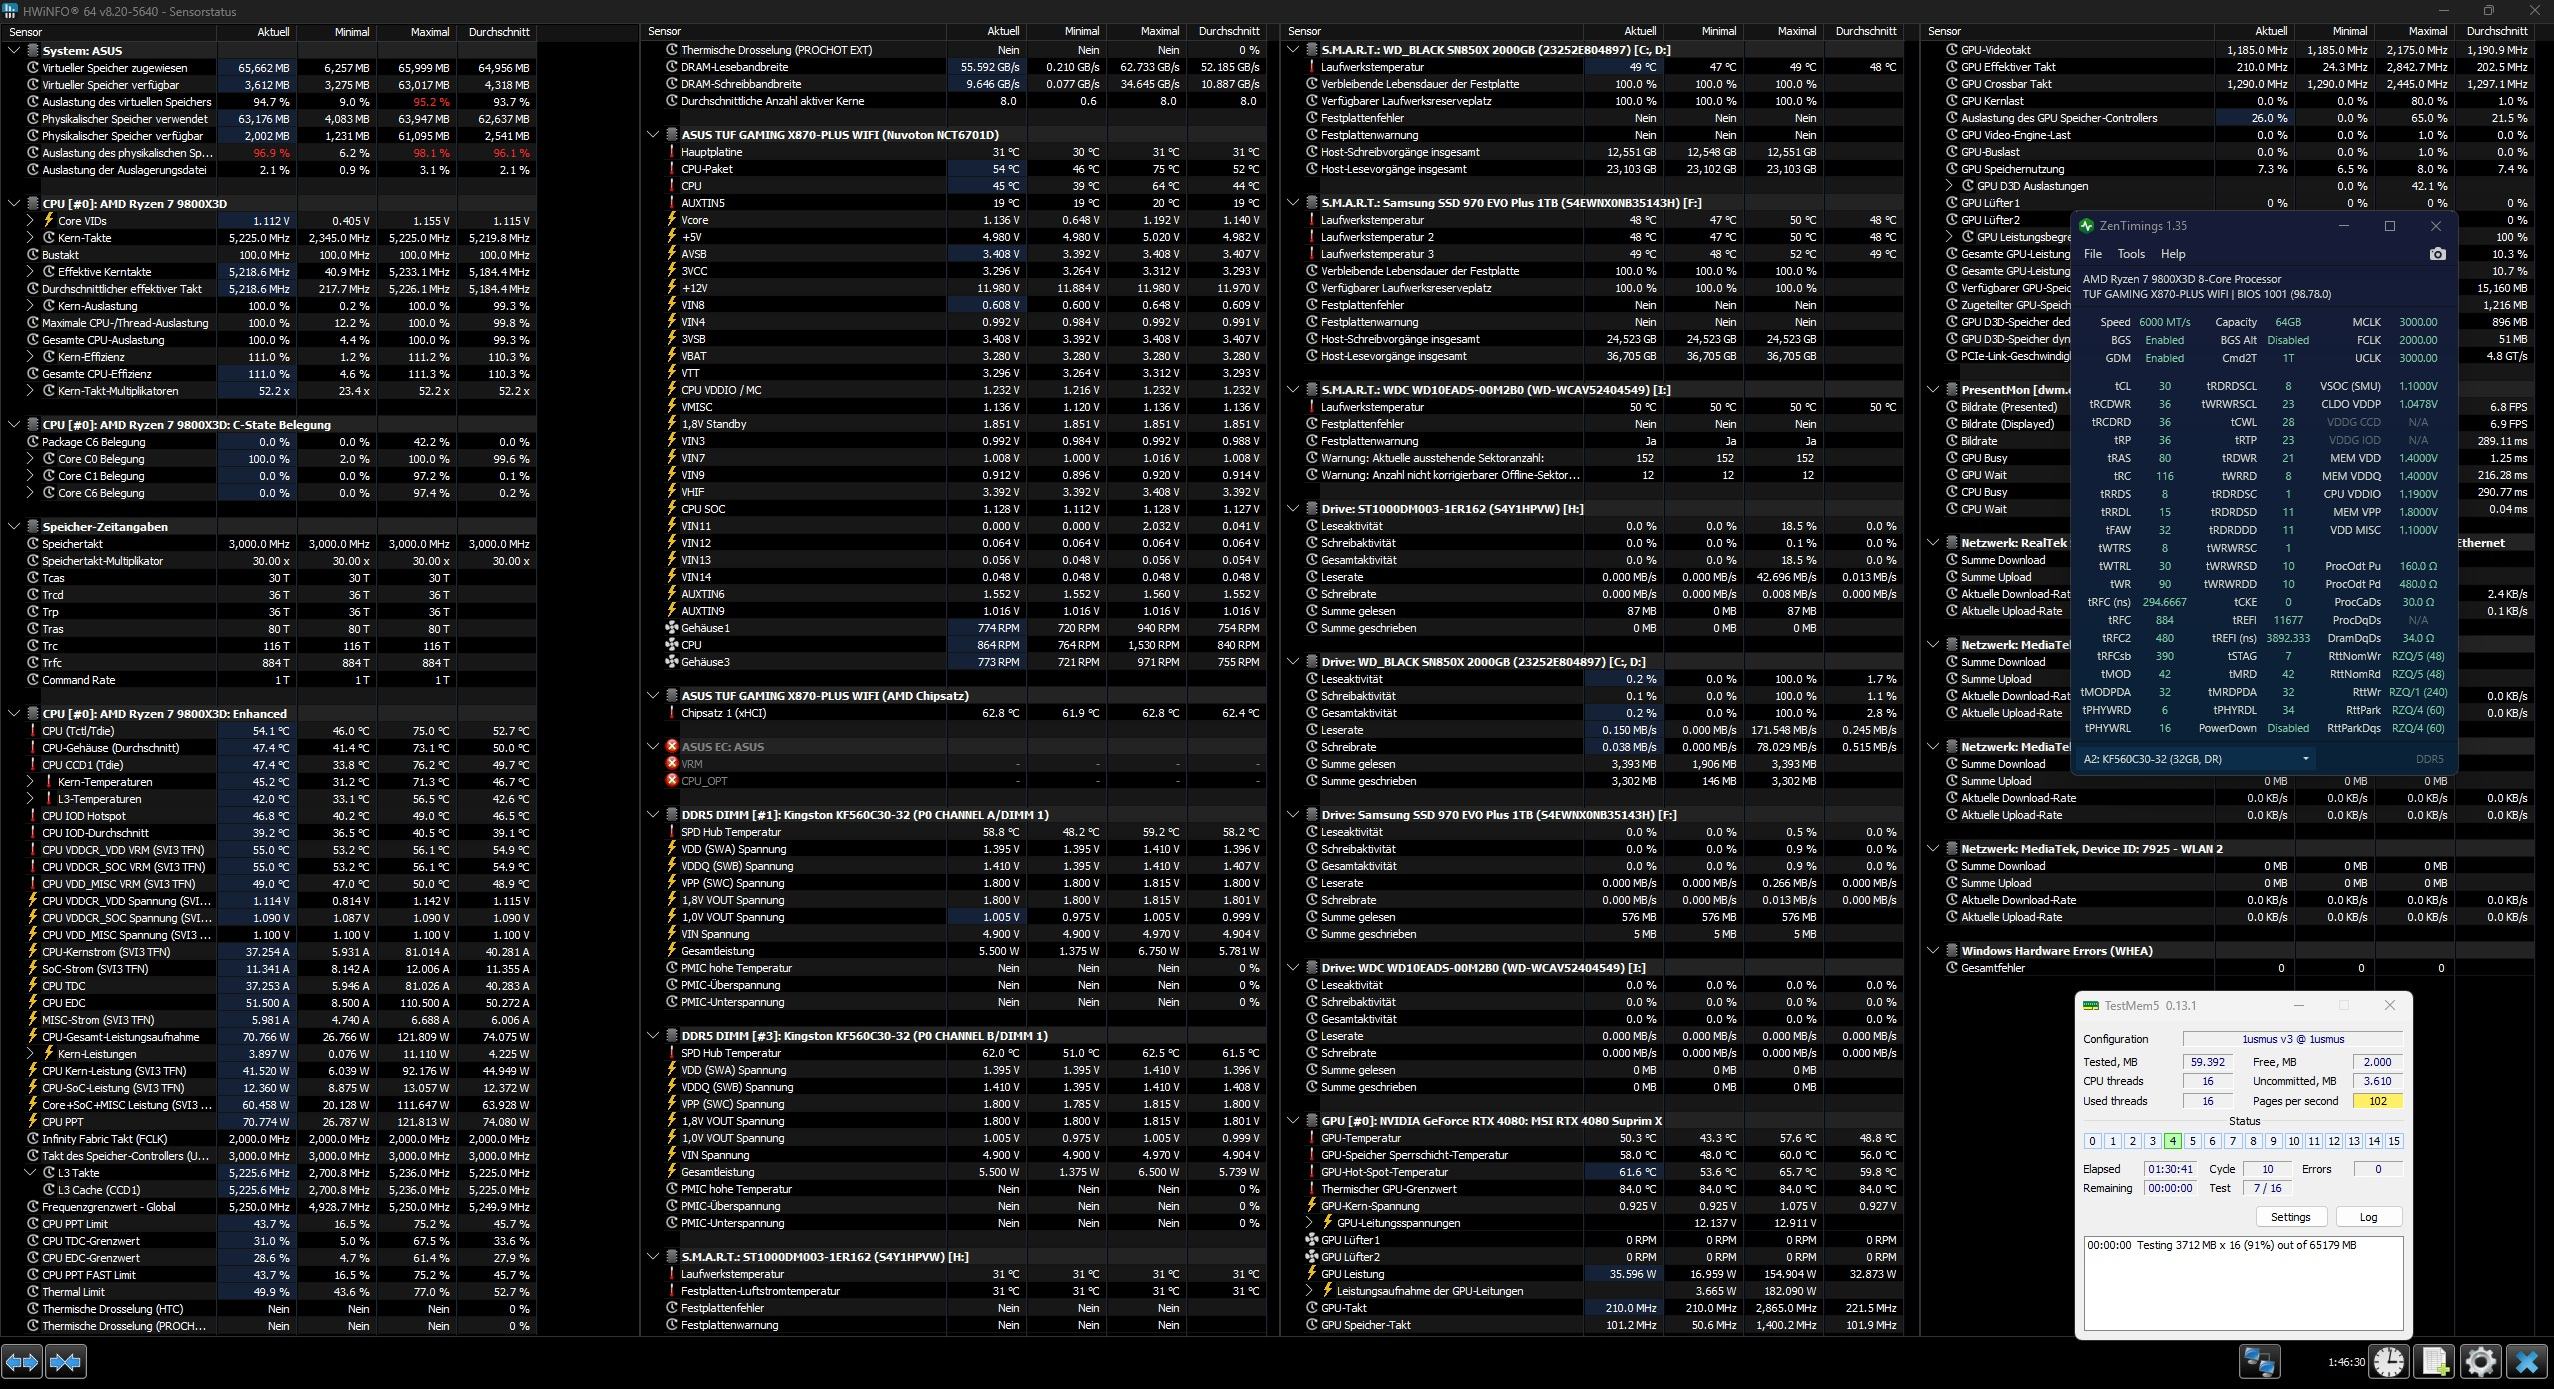Click the expand columns left-right arrows icon
Screen dimensions: 2554x1389
pyautogui.click(x=22, y=1362)
